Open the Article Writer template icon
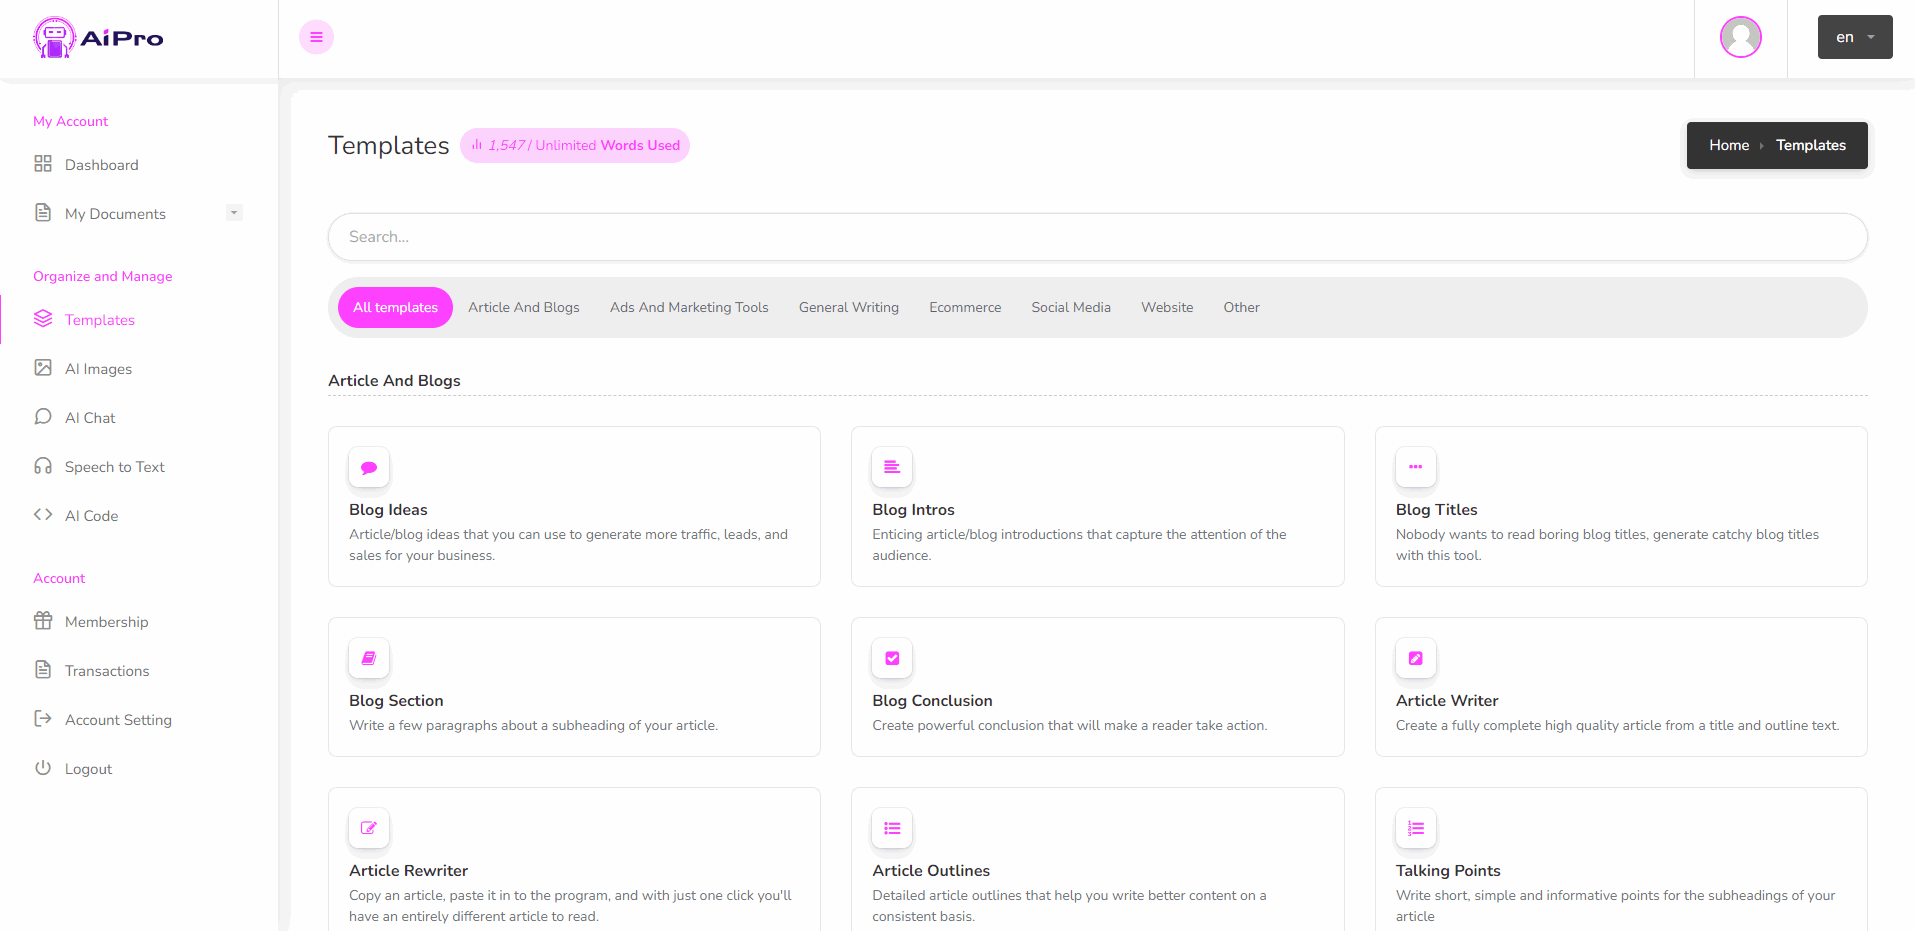The width and height of the screenshot is (1915, 931). tap(1415, 658)
